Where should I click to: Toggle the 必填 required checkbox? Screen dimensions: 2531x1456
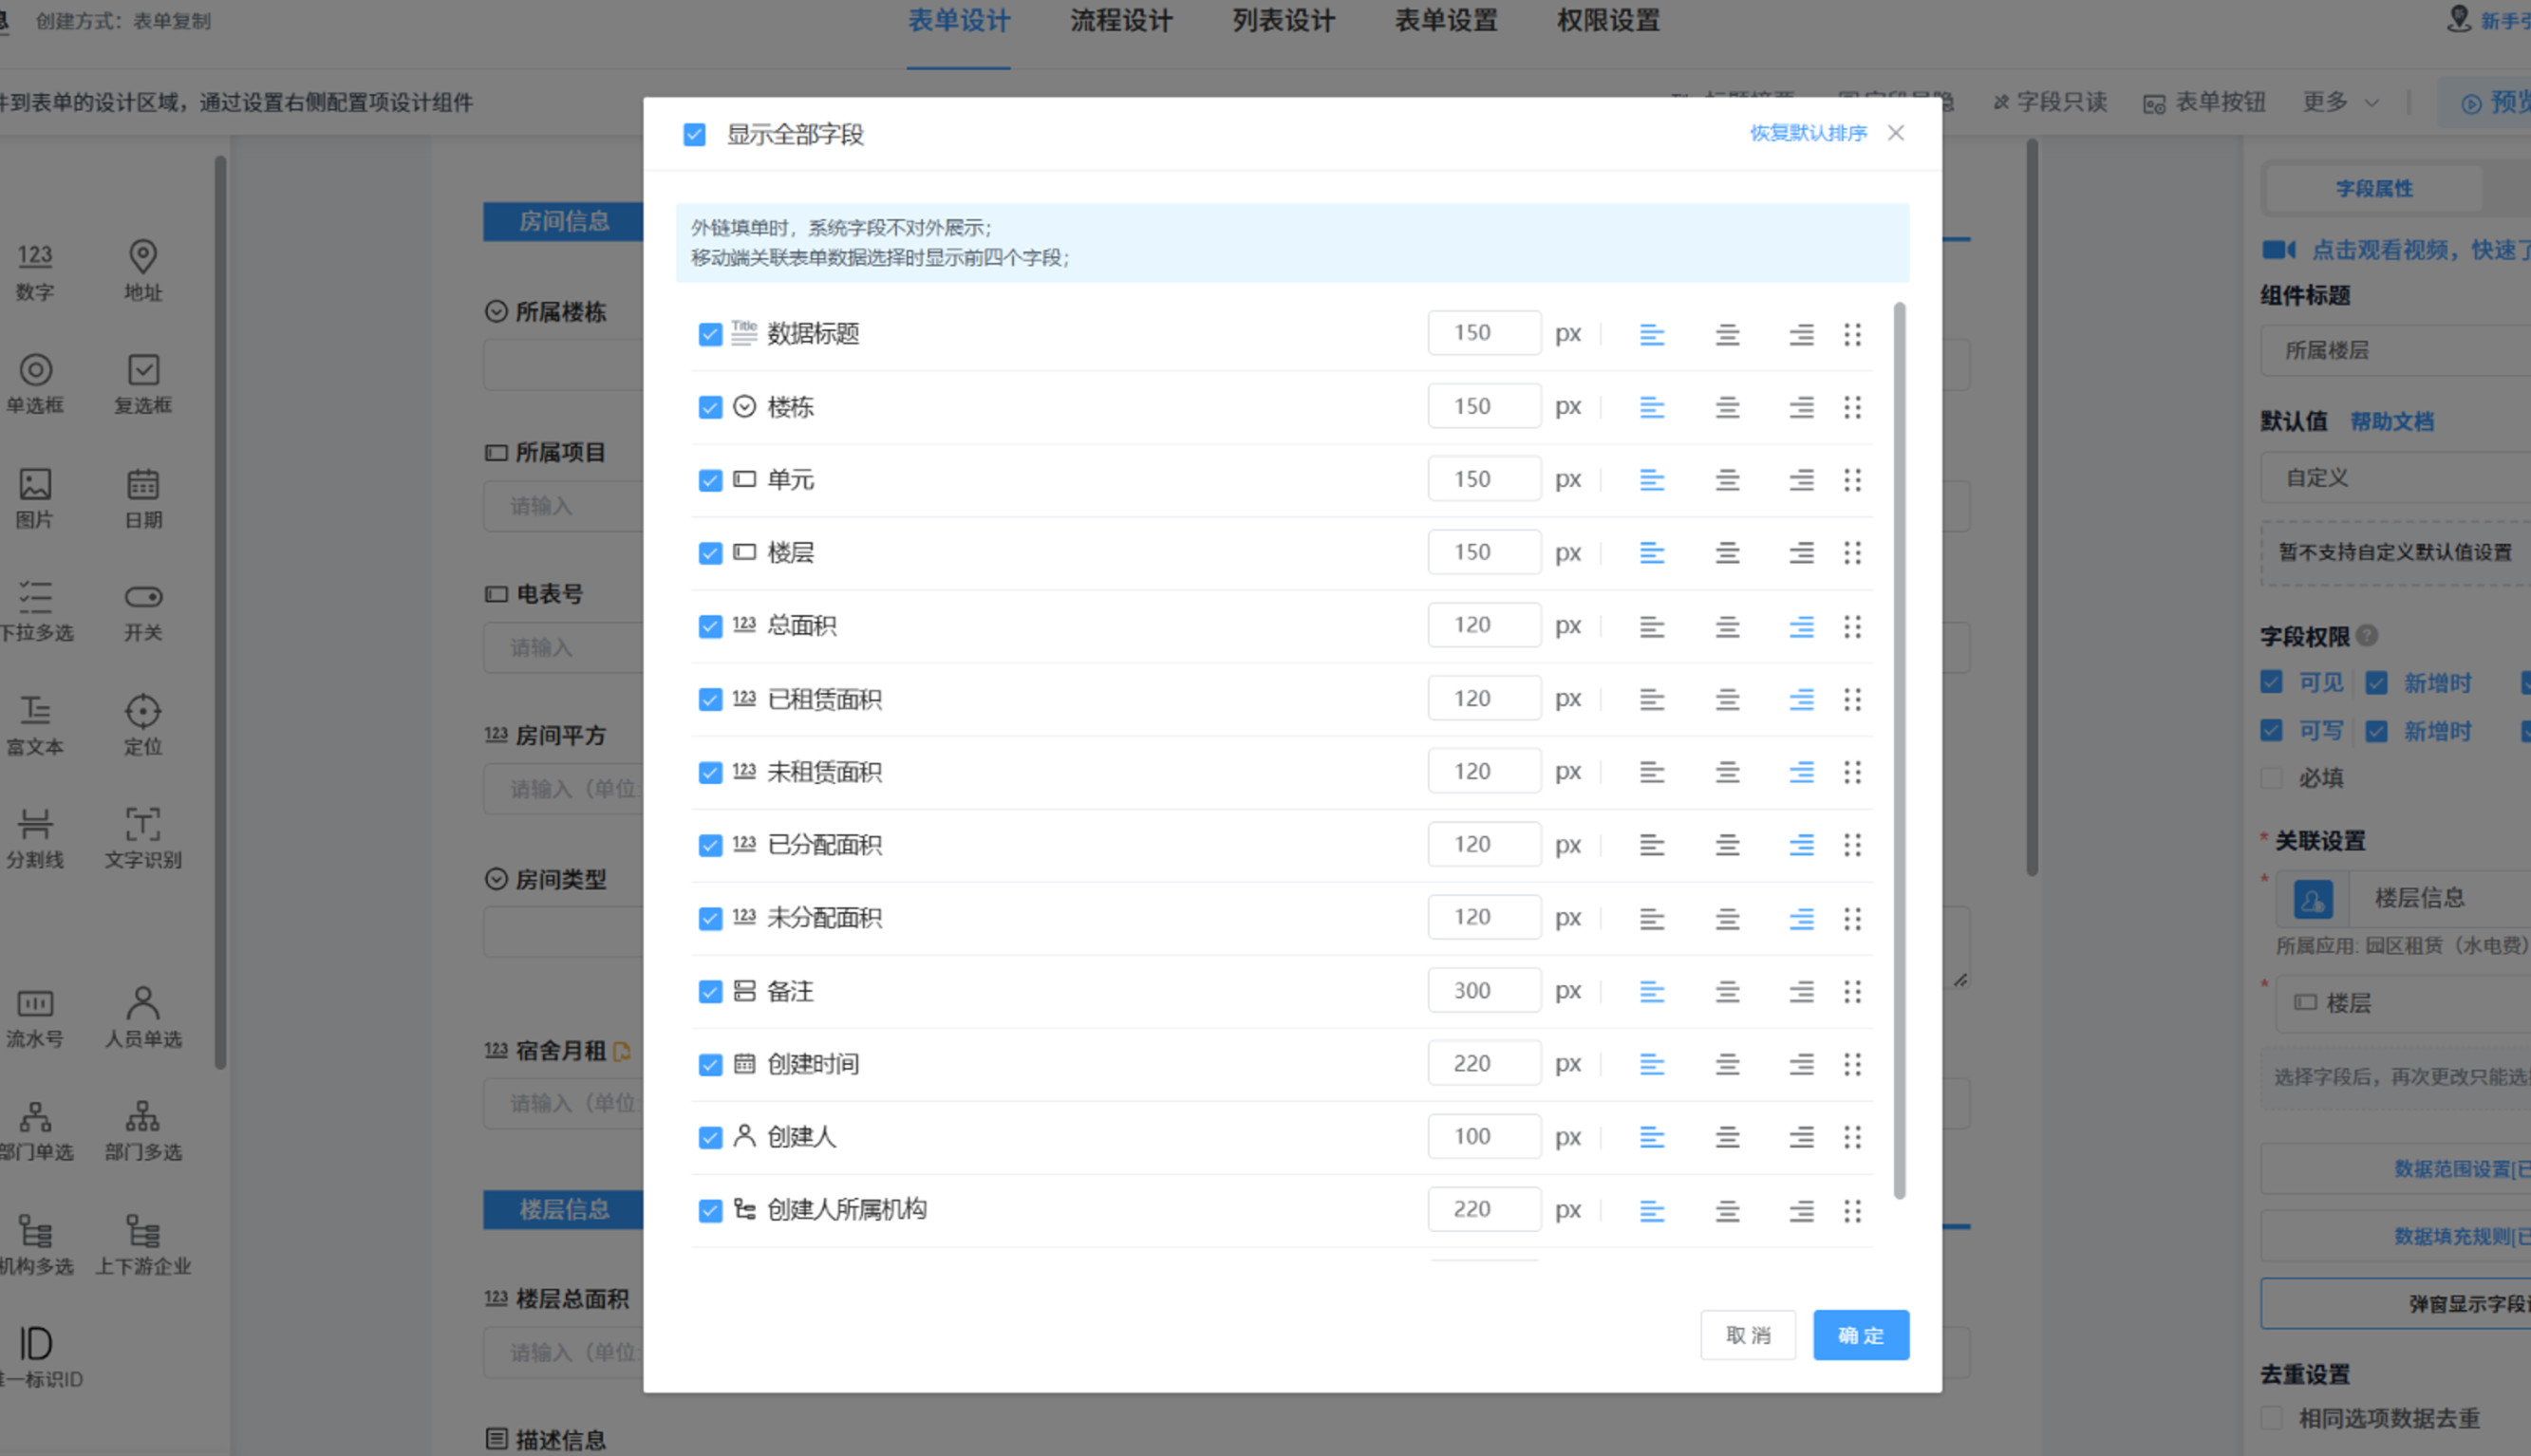[x=2271, y=778]
